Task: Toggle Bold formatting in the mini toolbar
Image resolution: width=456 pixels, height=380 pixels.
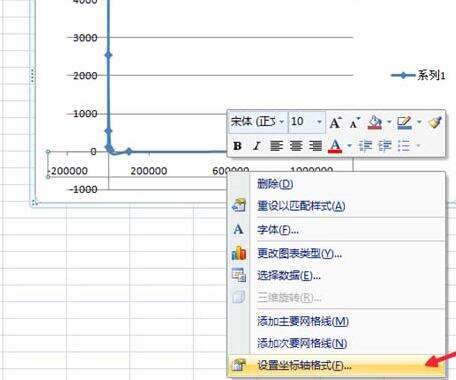Action: (237, 146)
